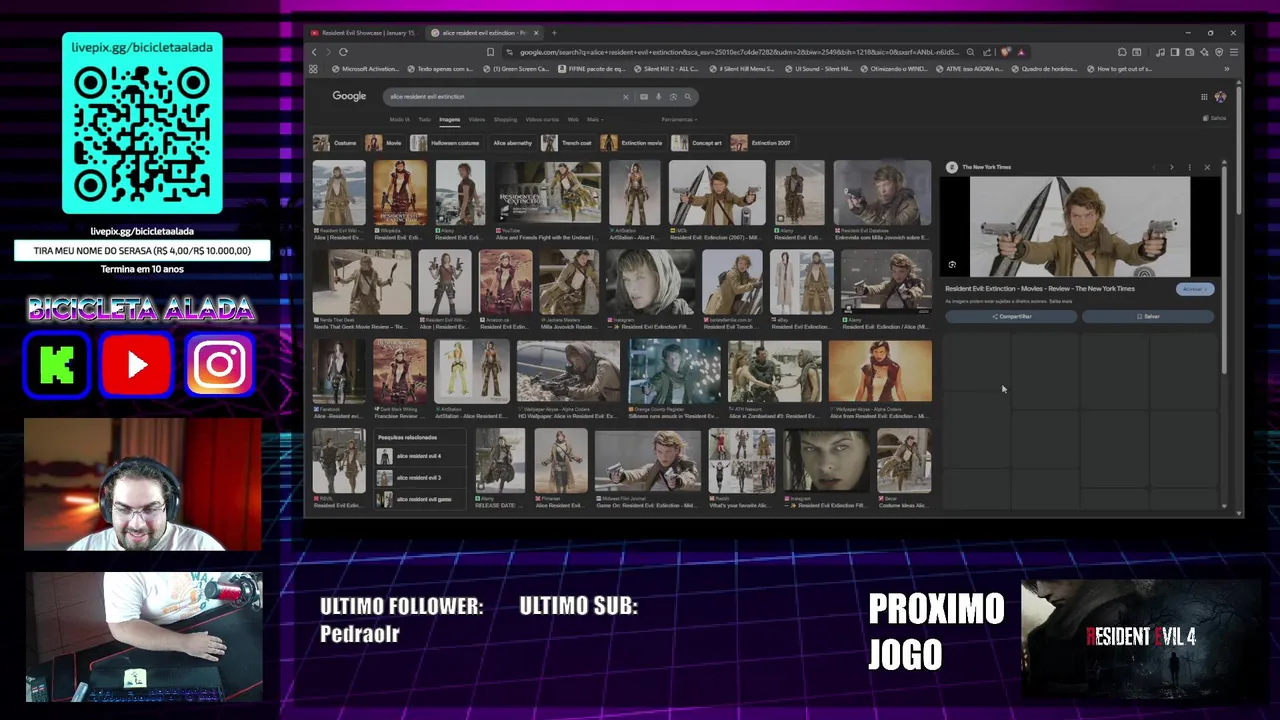Filter images by Concept art chip
The image size is (1280, 720).
pyautogui.click(x=697, y=143)
